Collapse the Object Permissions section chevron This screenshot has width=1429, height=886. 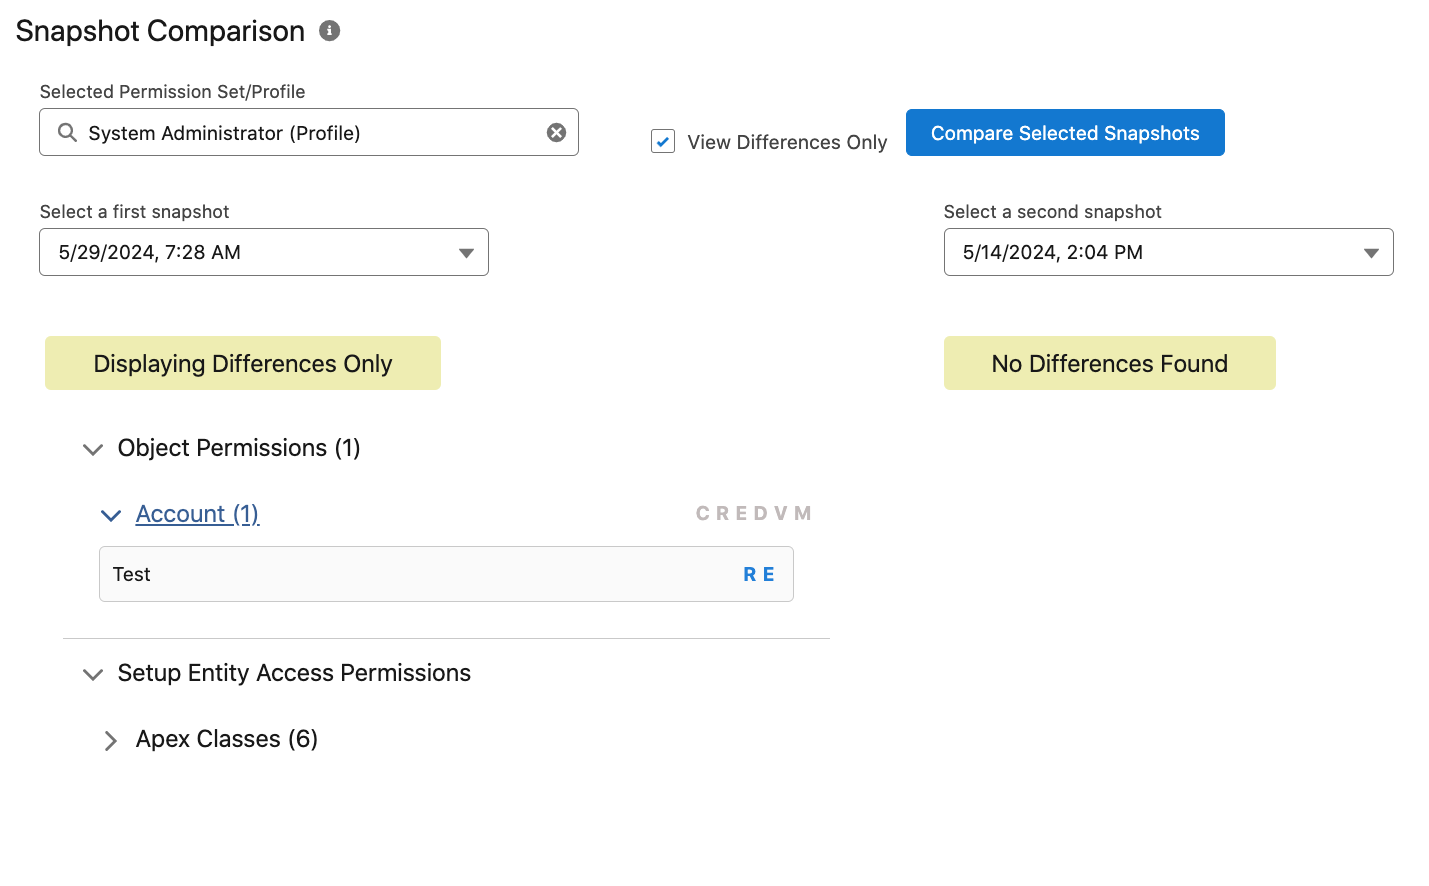click(x=93, y=449)
